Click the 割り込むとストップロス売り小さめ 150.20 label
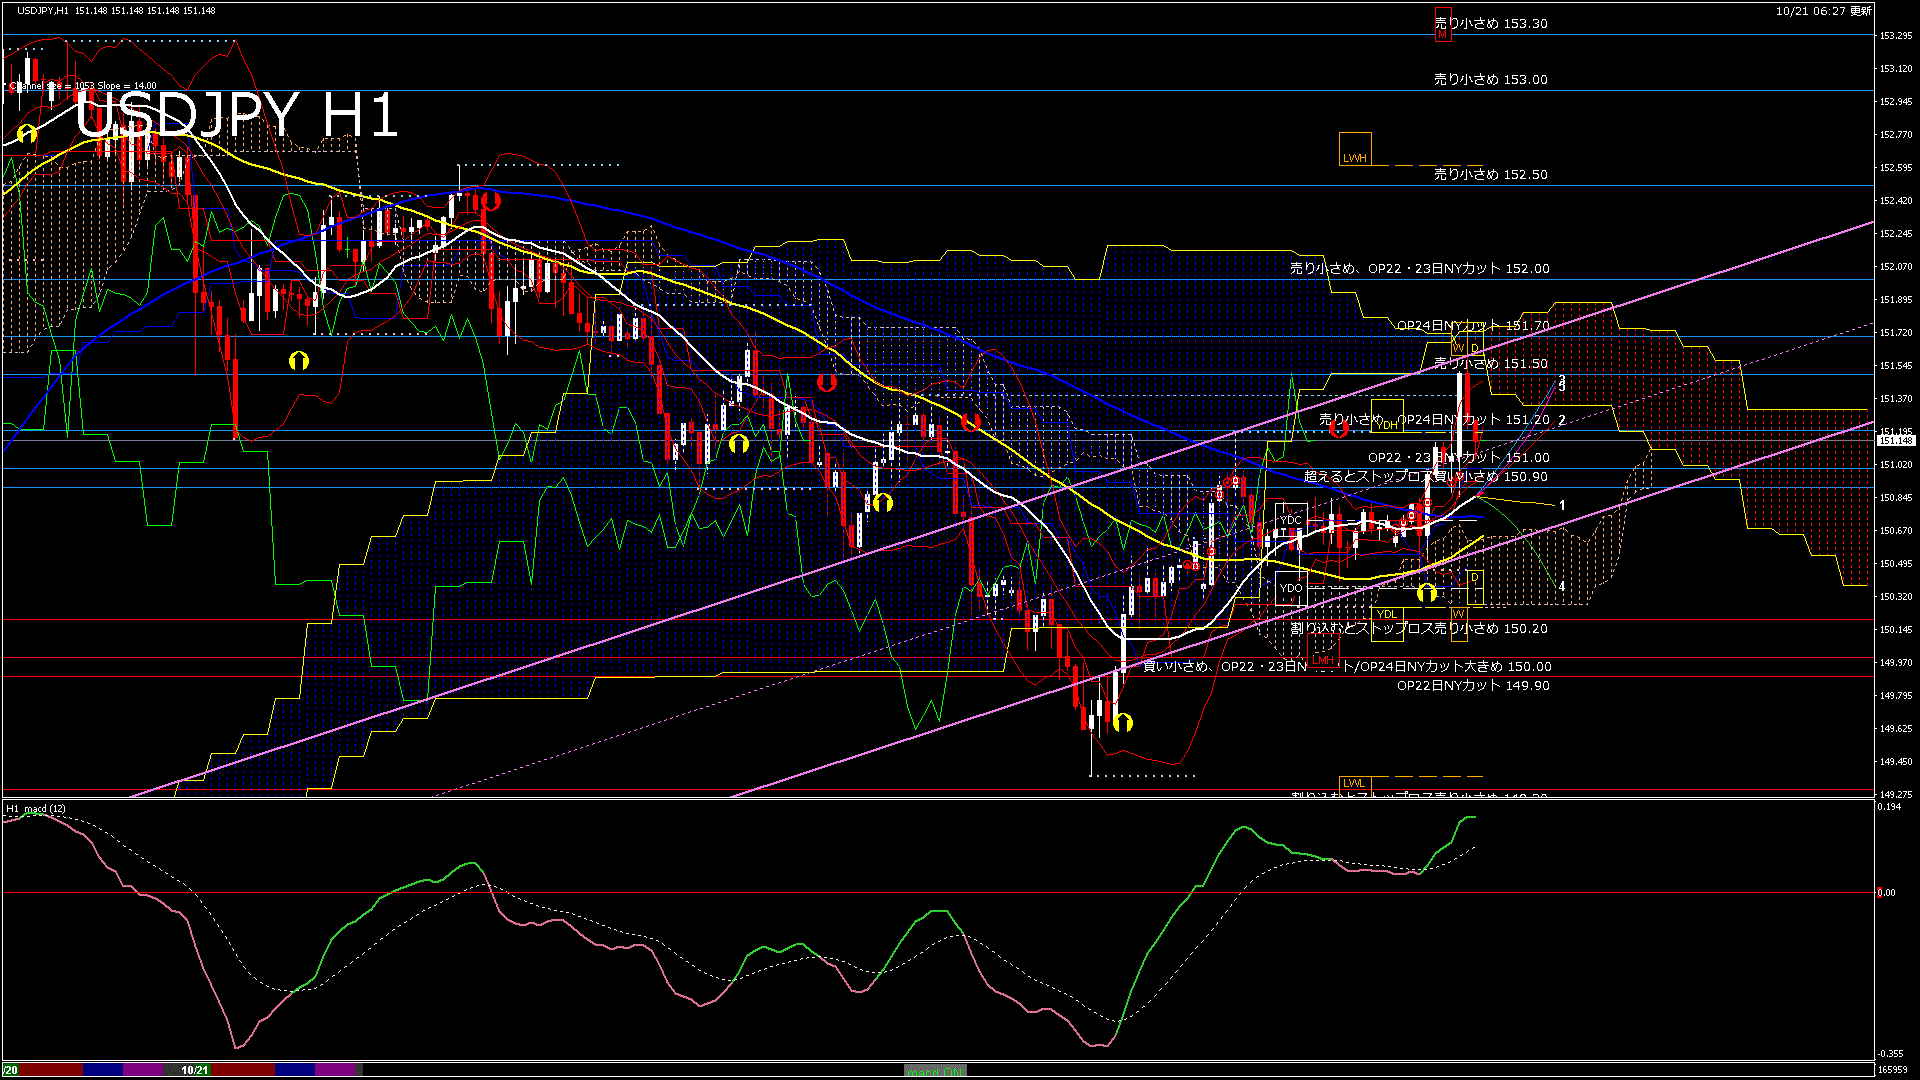 coord(1418,628)
